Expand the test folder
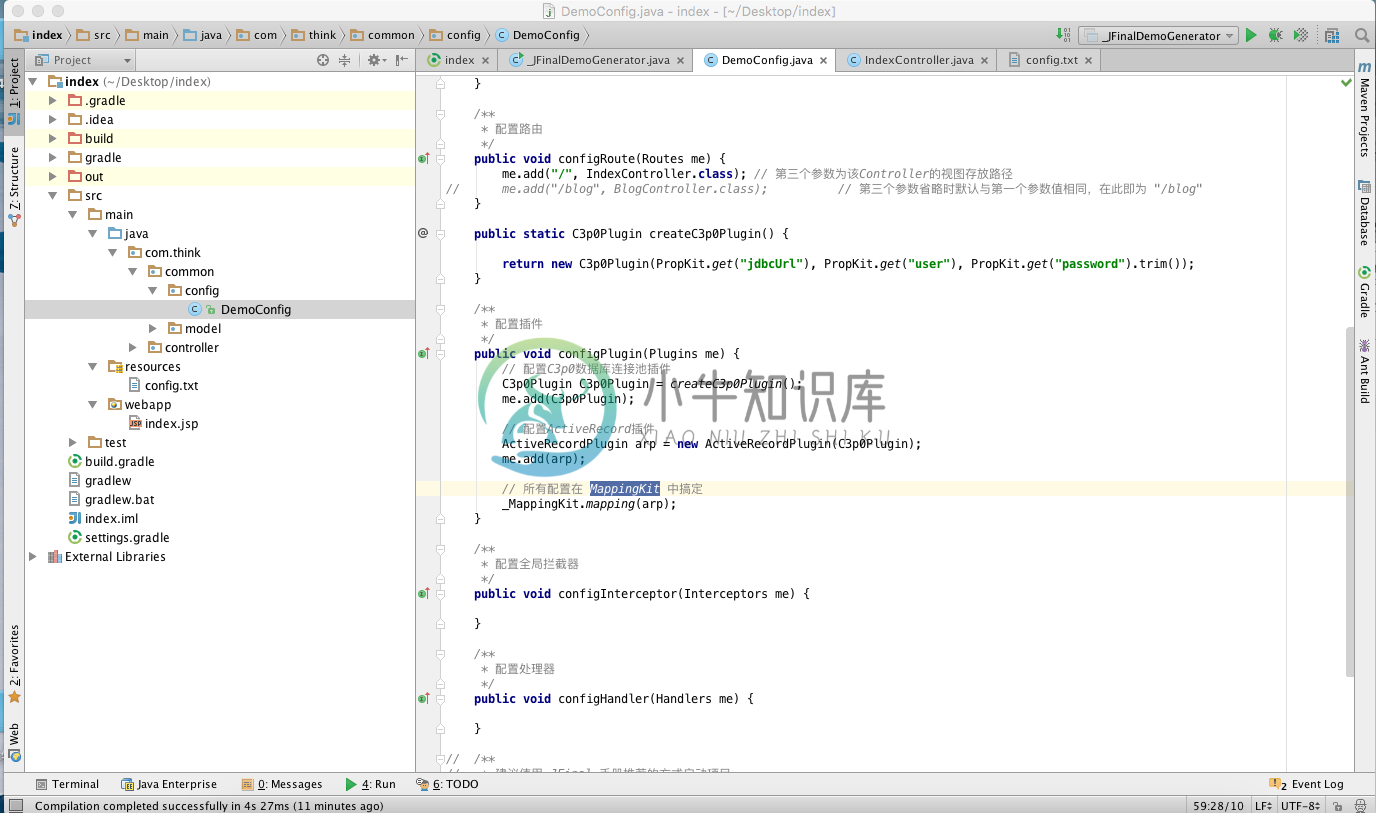 coord(73,442)
